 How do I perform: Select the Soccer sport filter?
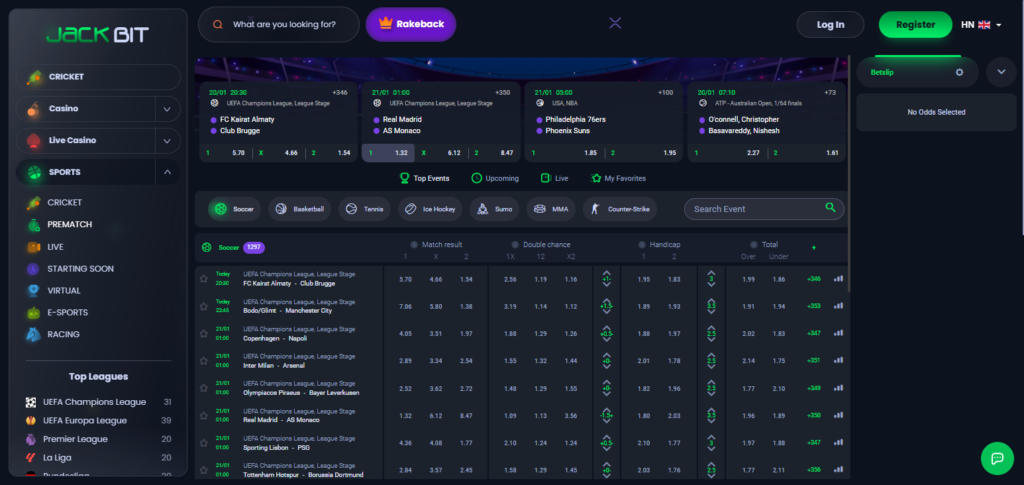(x=234, y=209)
